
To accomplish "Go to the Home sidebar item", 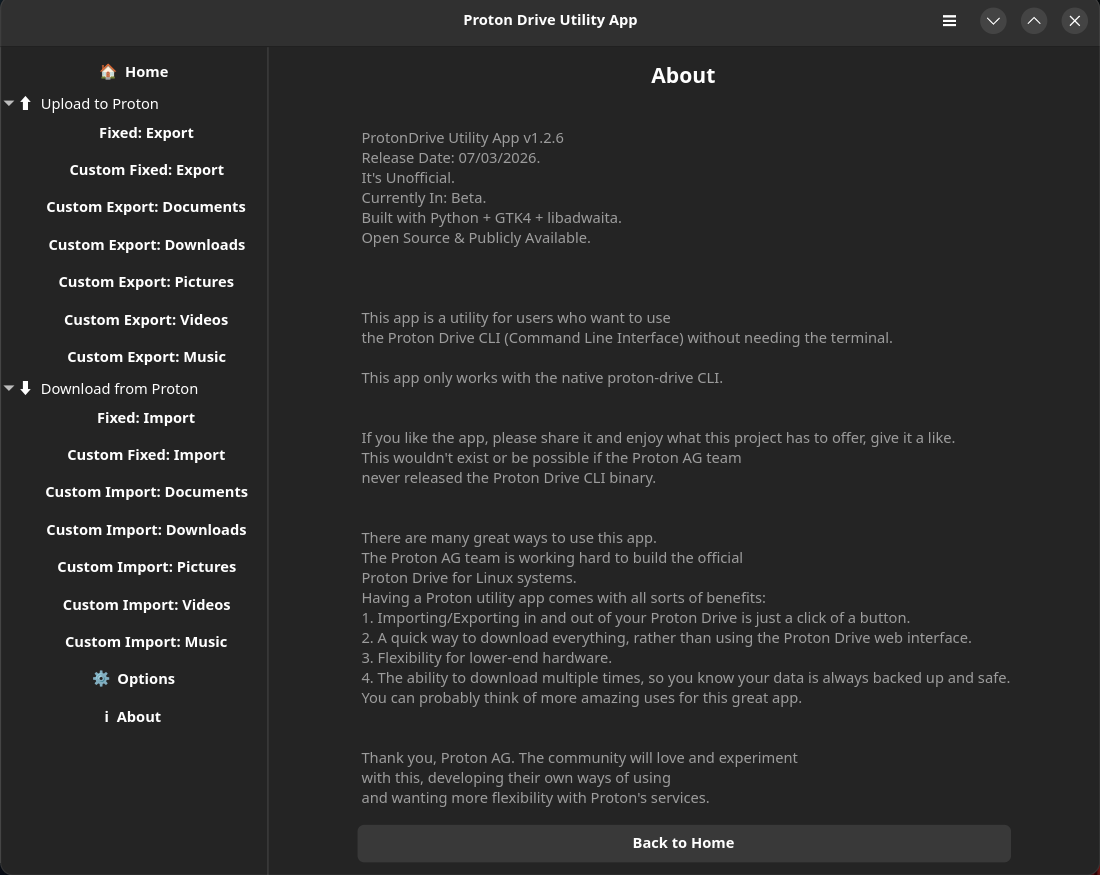I will click(x=134, y=72).
